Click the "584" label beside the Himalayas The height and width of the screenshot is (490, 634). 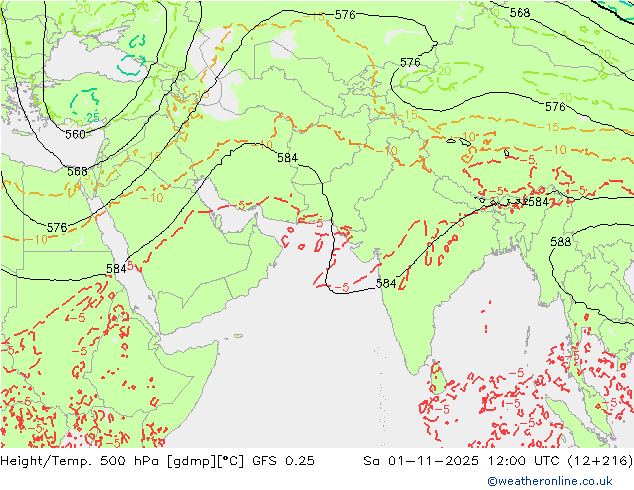pos(538,201)
